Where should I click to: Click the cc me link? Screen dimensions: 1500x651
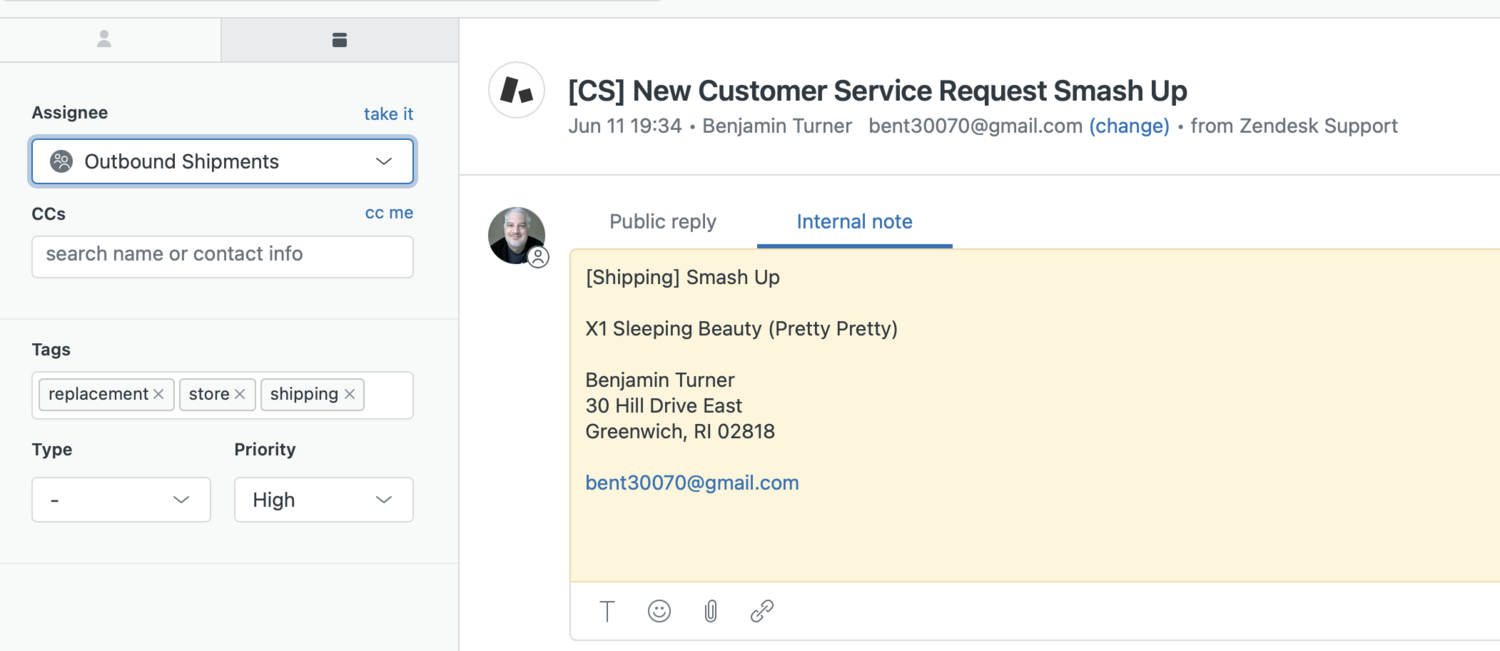(x=389, y=213)
